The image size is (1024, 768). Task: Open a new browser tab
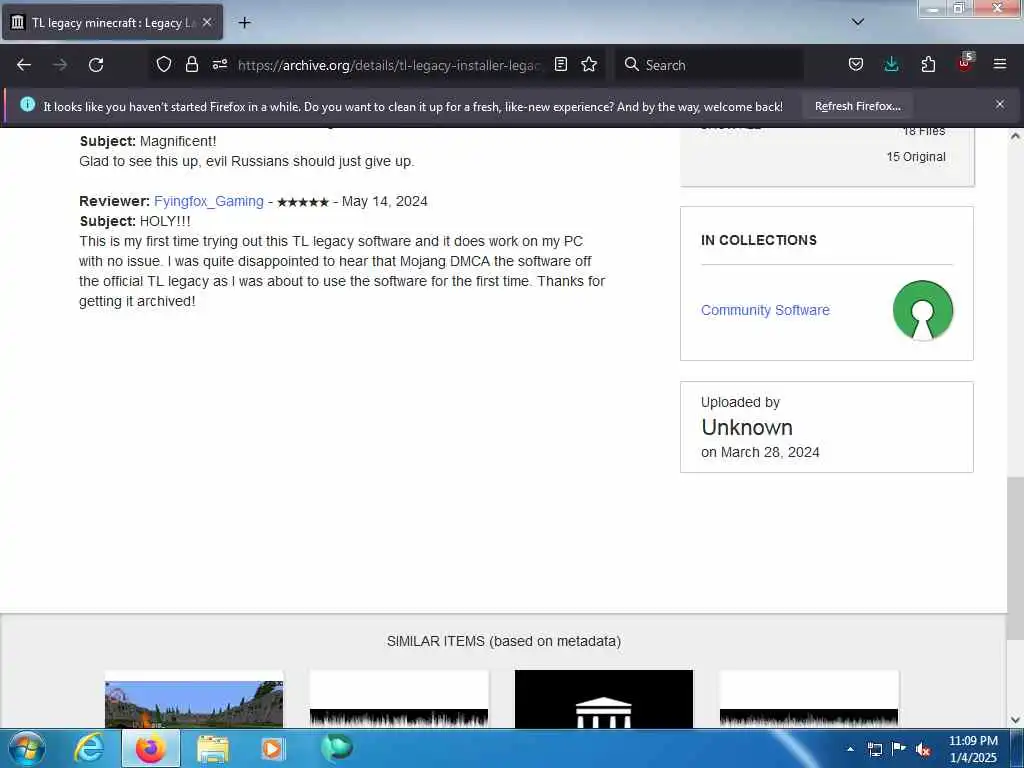[x=244, y=23]
